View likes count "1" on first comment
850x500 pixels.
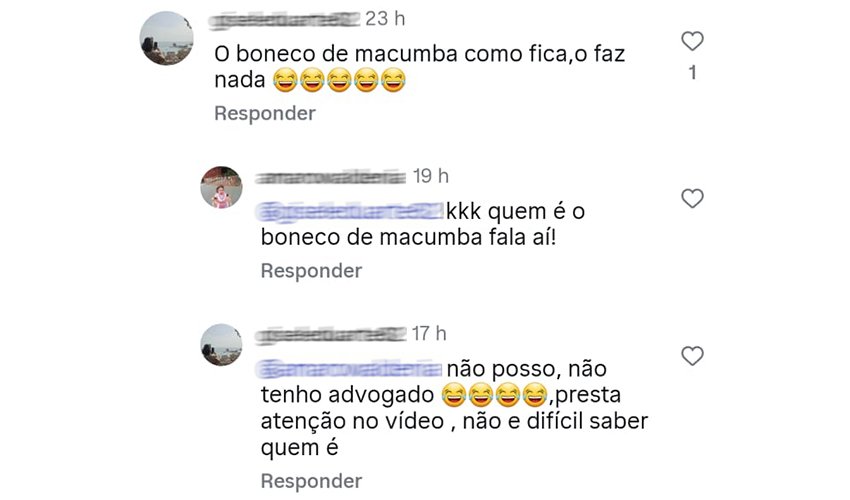coord(692,73)
